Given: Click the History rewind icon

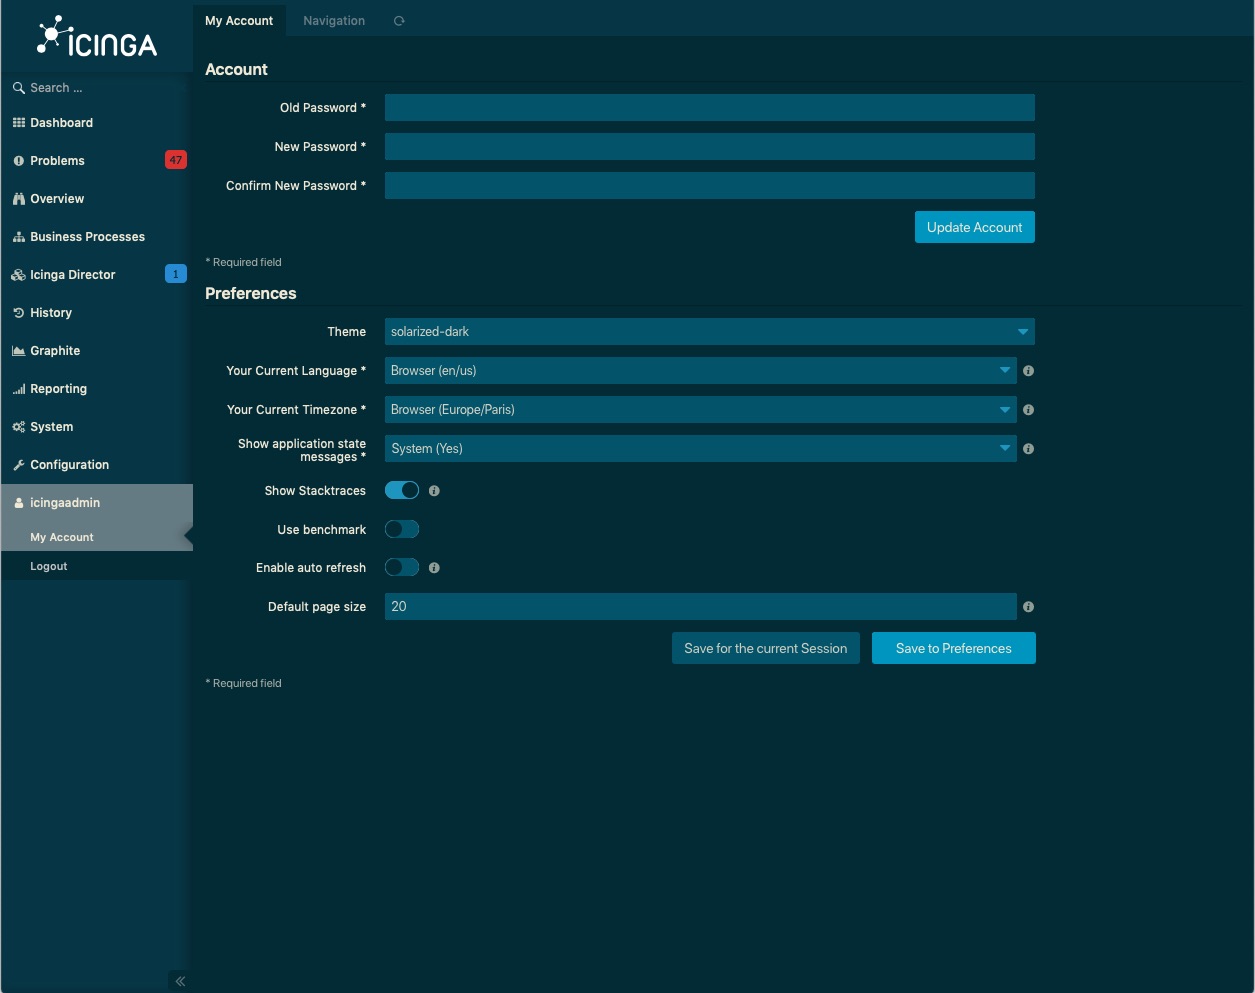Looking at the screenshot, I should [x=18, y=313].
